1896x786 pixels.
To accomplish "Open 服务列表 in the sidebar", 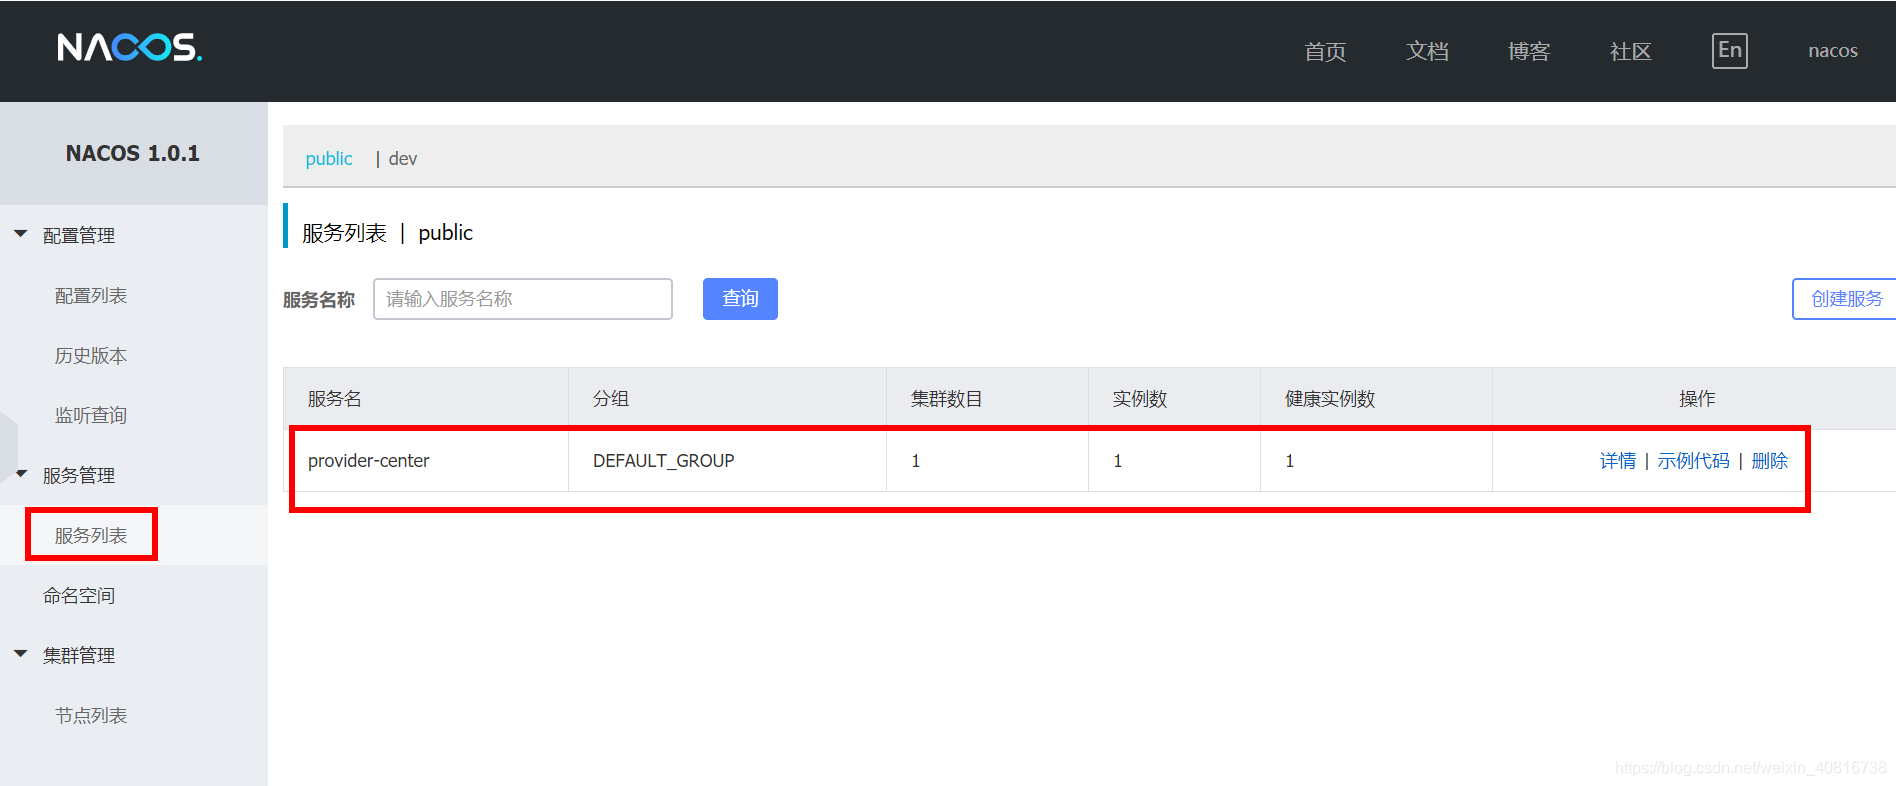I will (91, 536).
